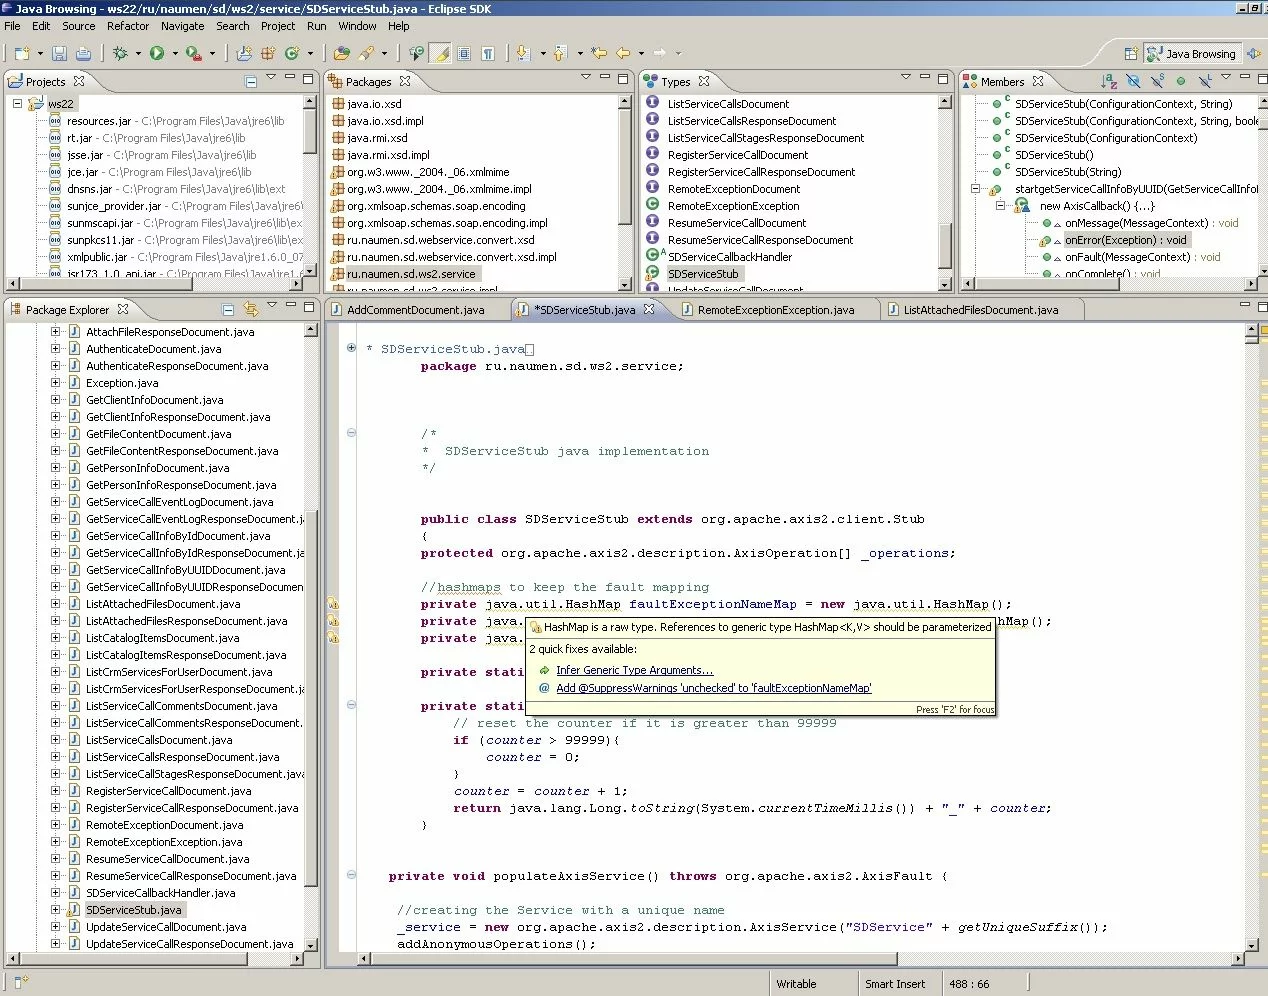Click the Add @SuppressWarnings quick fix link
Screen dimensions: 1268x996
[x=713, y=688]
